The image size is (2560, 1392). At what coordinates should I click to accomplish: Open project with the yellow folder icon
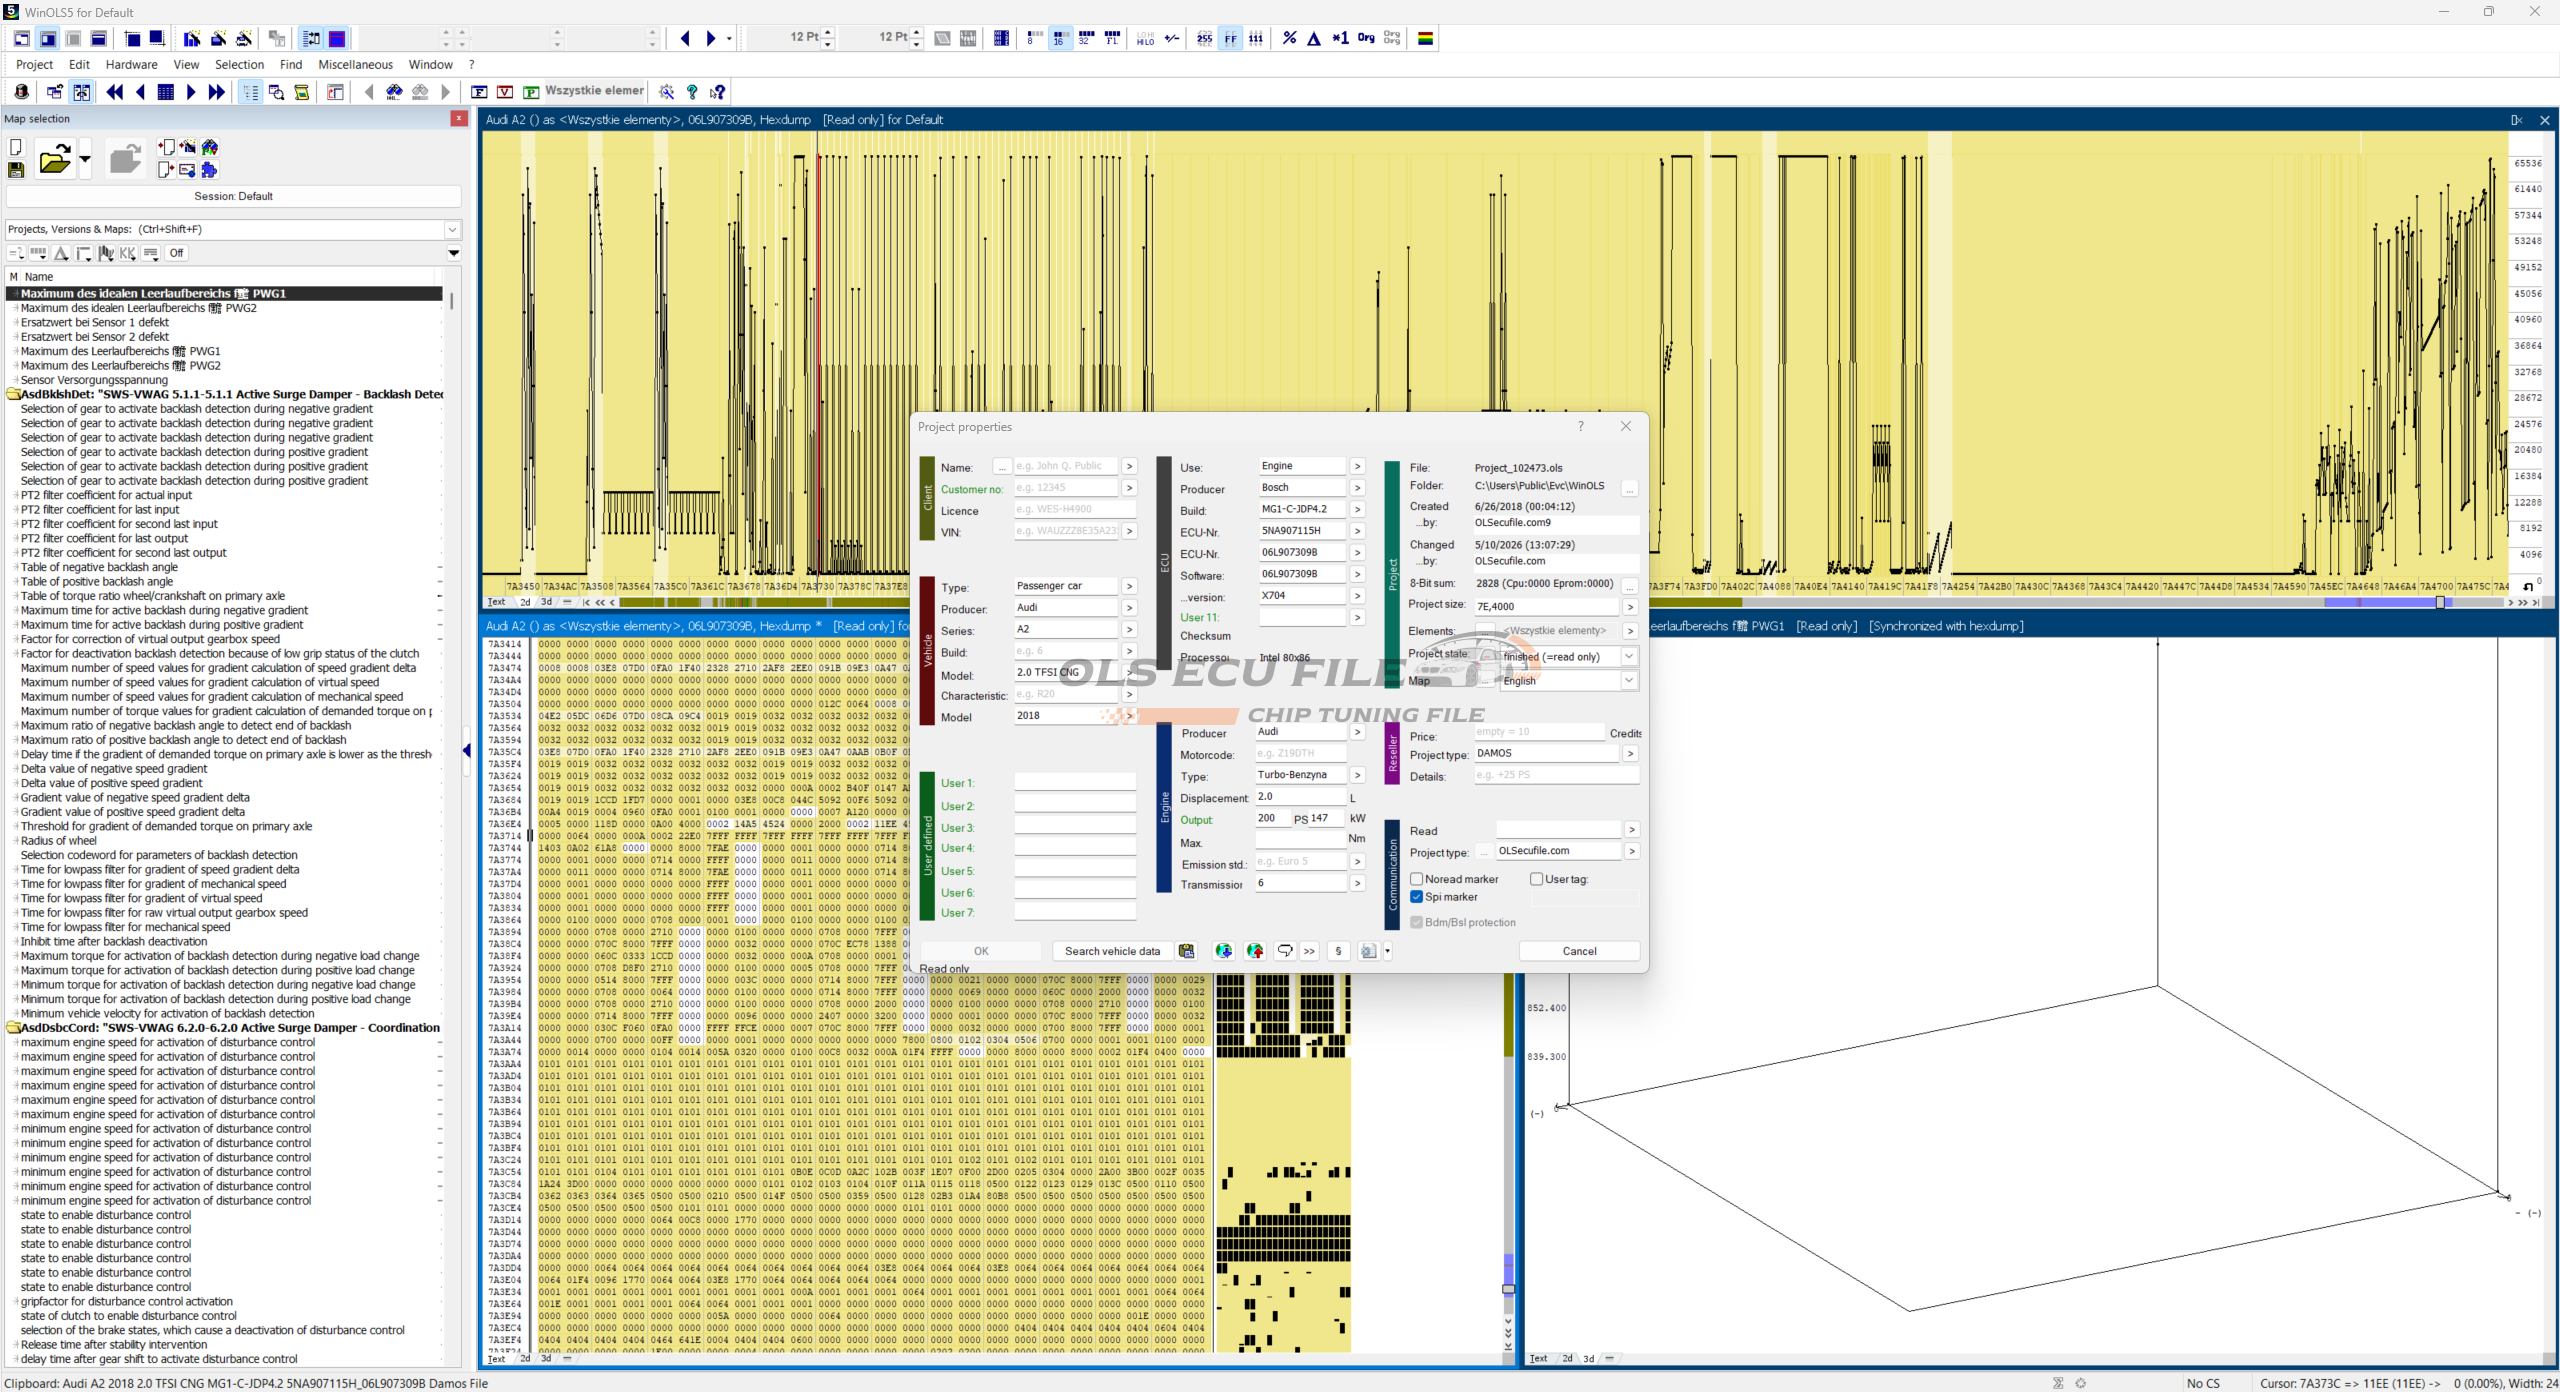(x=55, y=159)
